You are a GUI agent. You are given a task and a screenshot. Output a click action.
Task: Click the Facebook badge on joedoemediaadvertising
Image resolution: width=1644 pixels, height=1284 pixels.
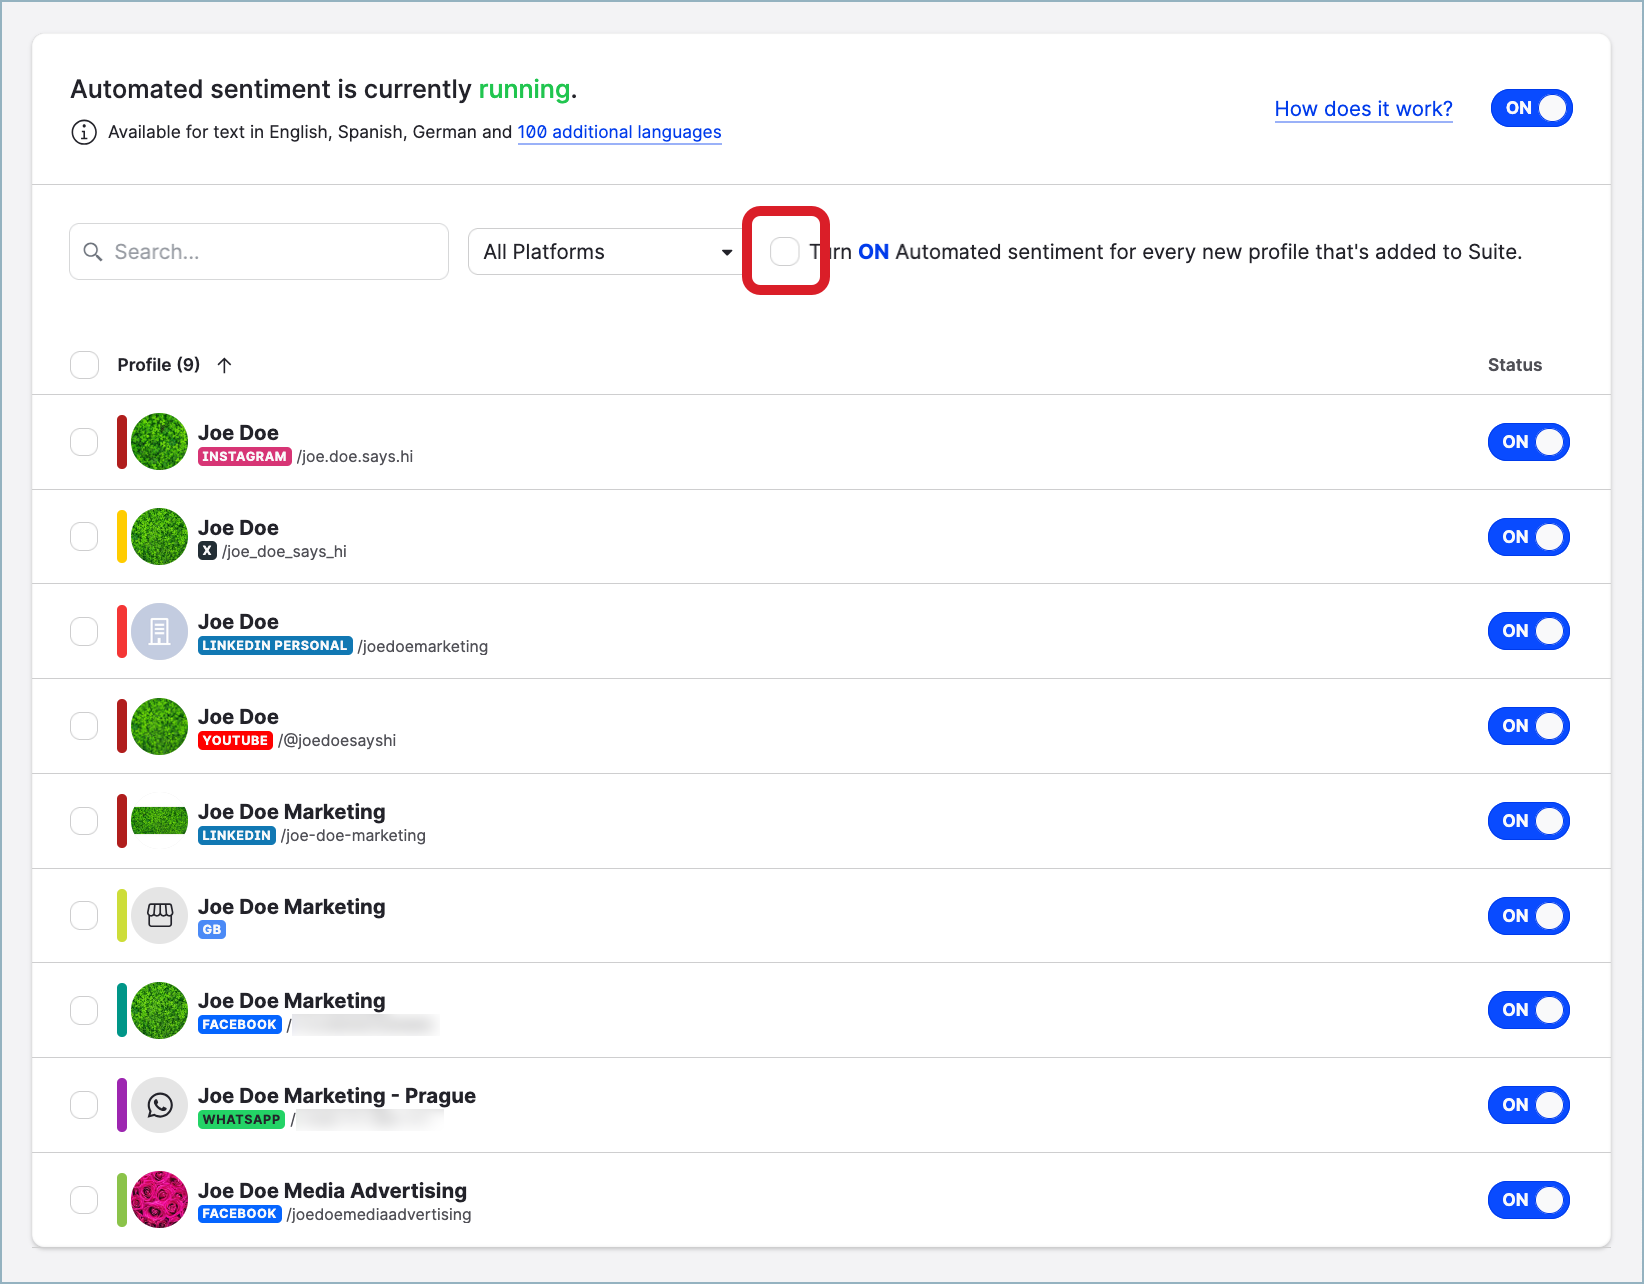click(x=239, y=1213)
